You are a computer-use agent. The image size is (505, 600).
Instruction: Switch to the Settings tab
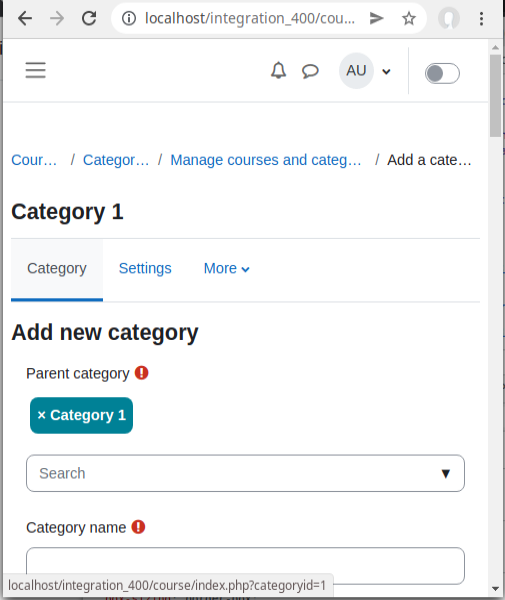click(145, 269)
